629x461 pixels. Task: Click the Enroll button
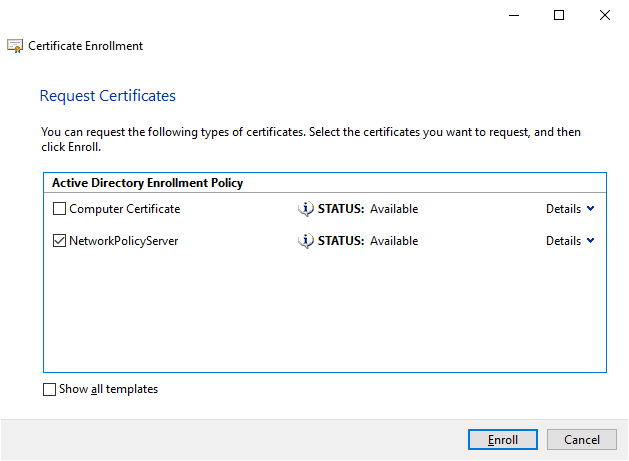[x=503, y=440]
